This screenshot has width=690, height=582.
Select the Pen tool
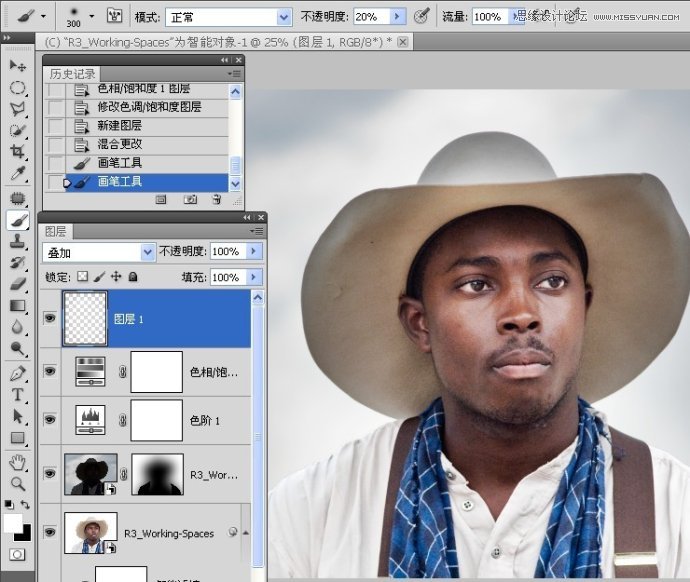point(18,373)
